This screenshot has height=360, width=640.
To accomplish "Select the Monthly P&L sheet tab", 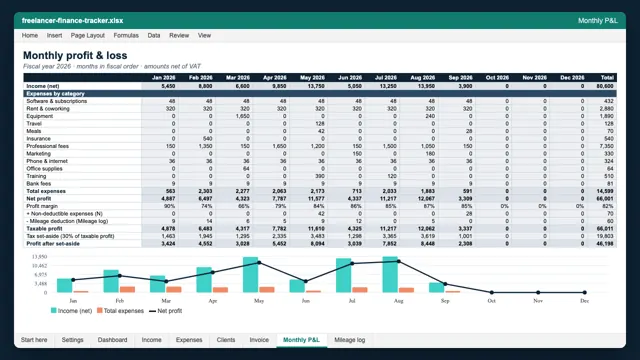I will (x=301, y=340).
